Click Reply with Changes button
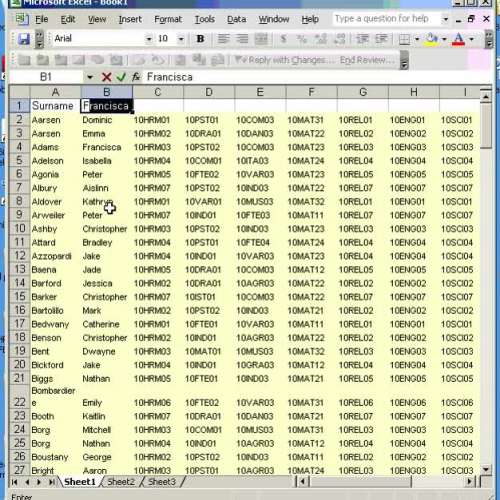Viewport: 500px width, 500px height. point(284,60)
